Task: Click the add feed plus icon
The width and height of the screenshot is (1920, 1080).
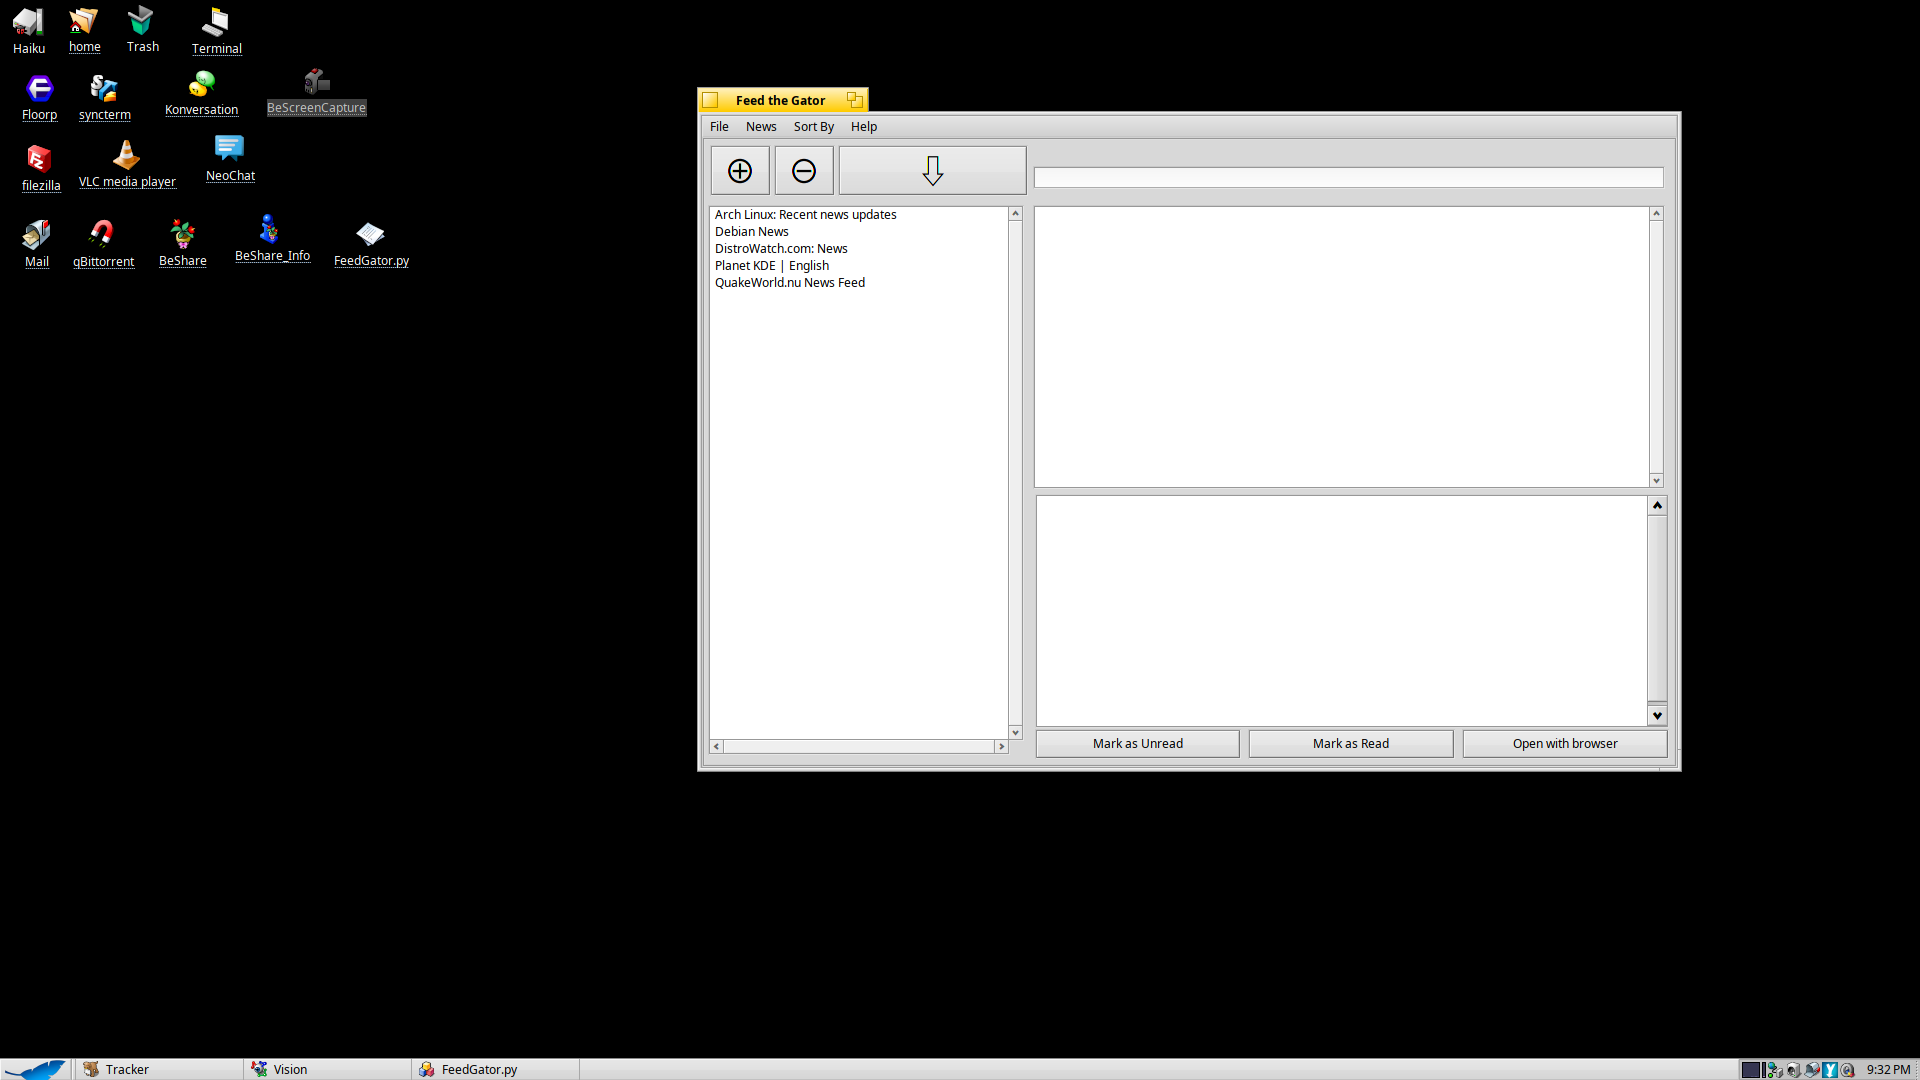Action: coord(740,171)
